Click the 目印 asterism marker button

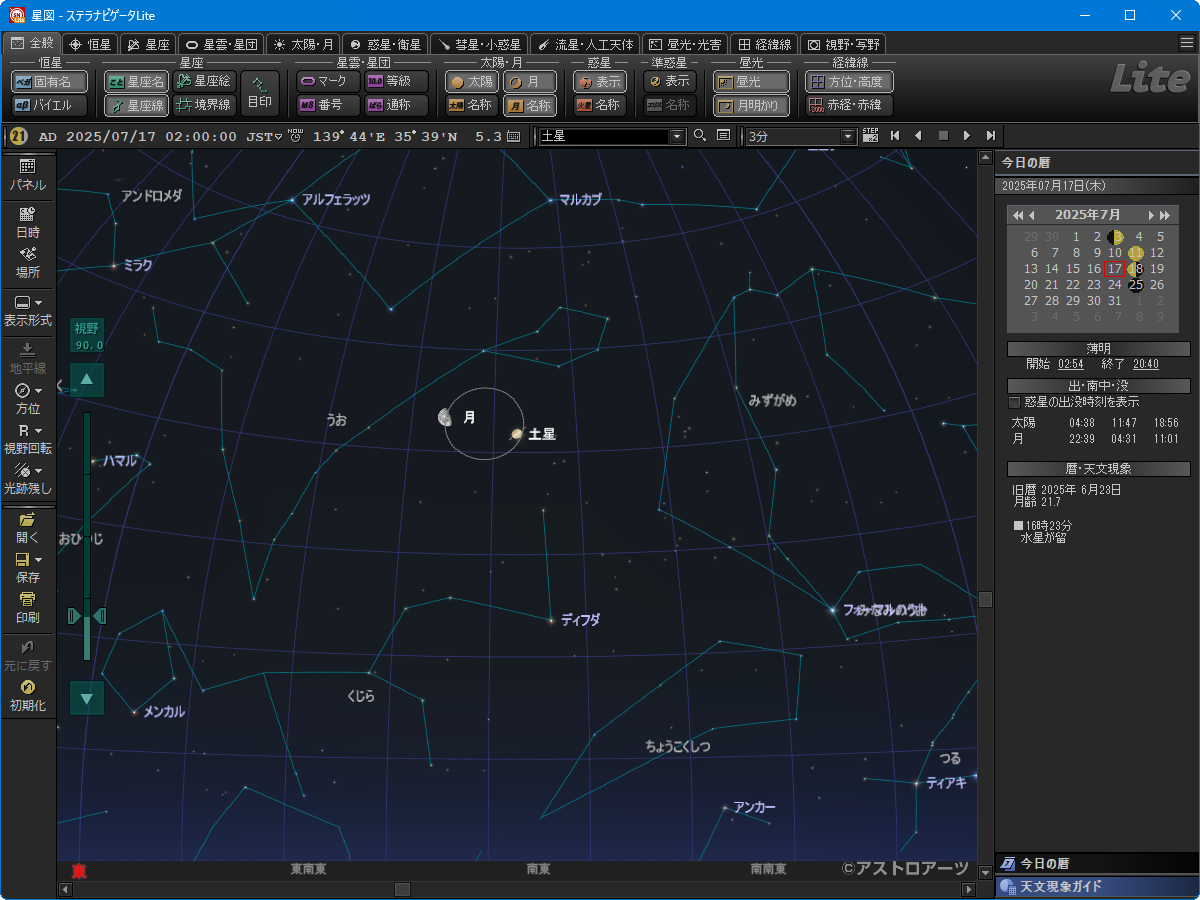coord(260,93)
